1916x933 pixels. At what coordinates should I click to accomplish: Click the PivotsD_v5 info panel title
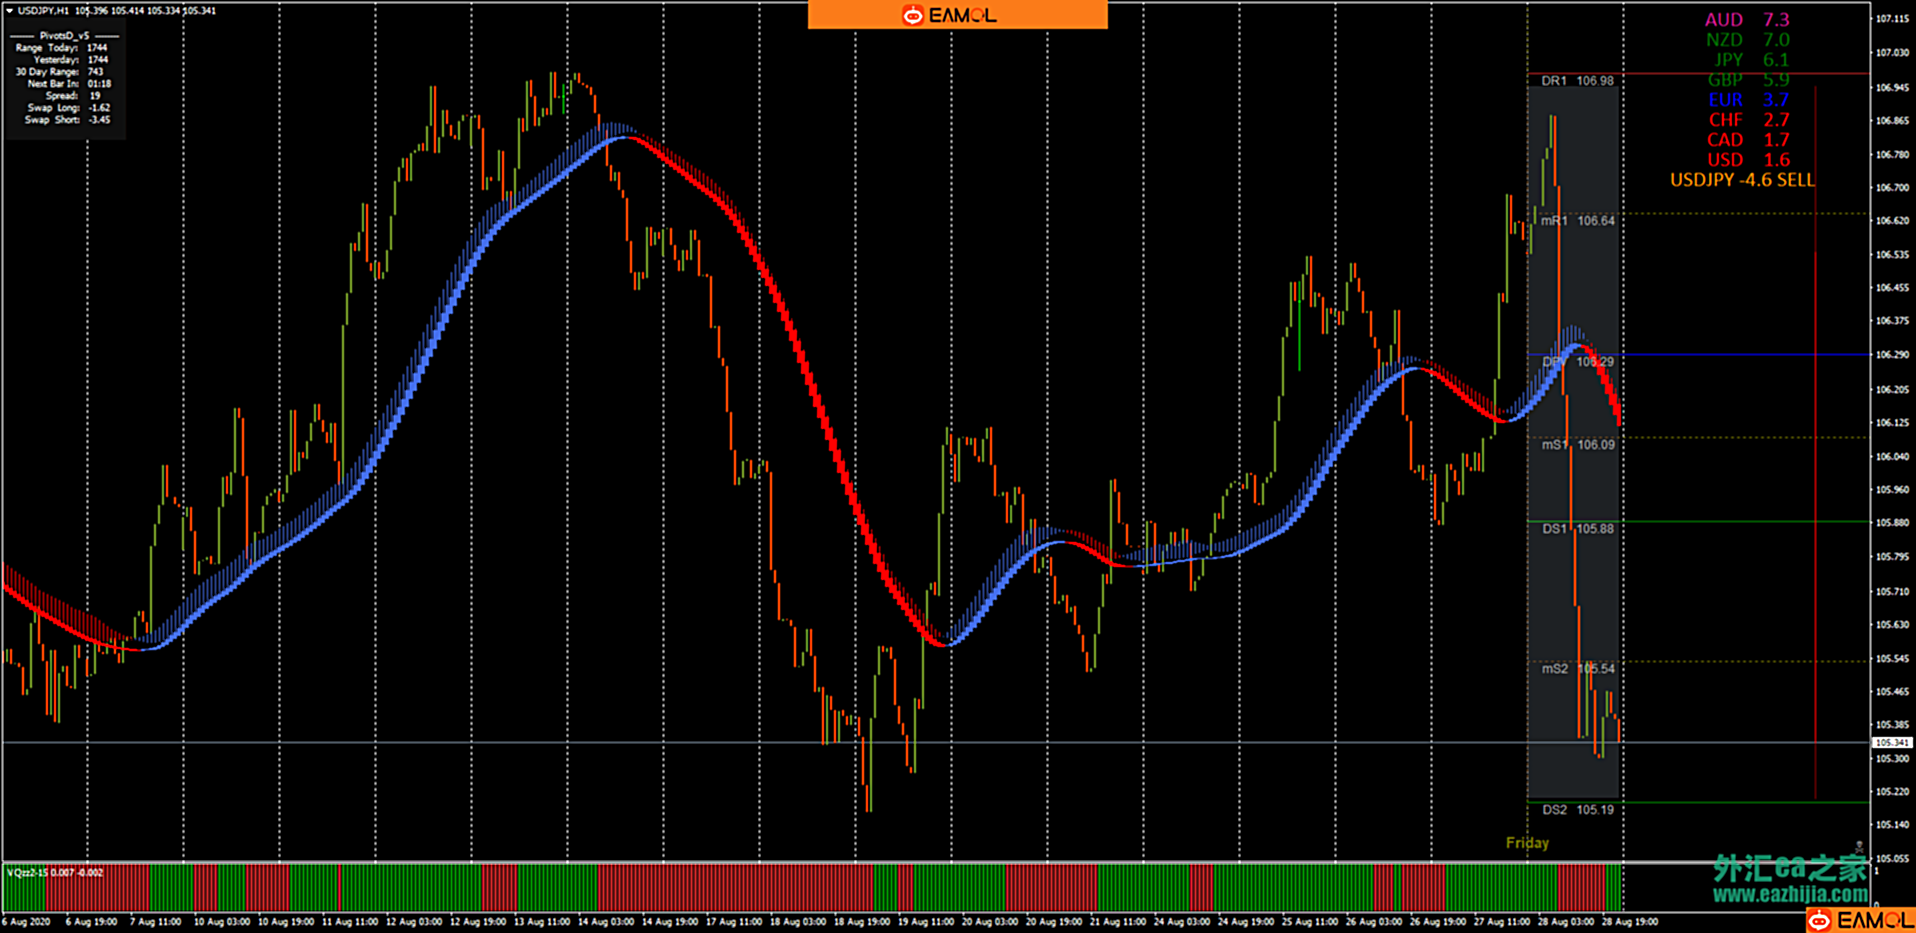tap(64, 36)
